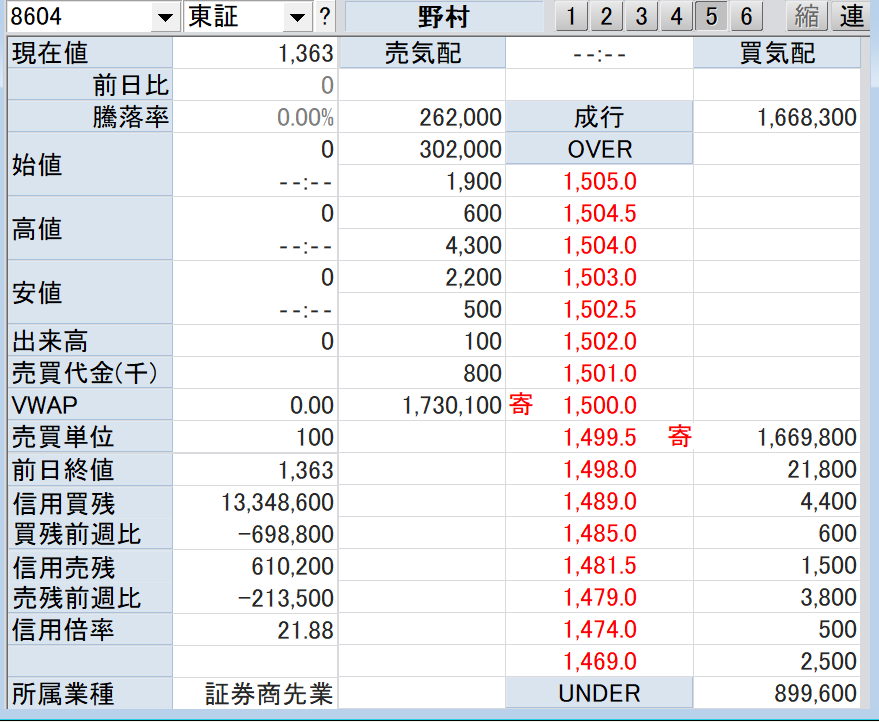The height and width of the screenshot is (722, 879).
Task: Toggle the 縮 compact view button
Action: pyautogui.click(x=806, y=17)
